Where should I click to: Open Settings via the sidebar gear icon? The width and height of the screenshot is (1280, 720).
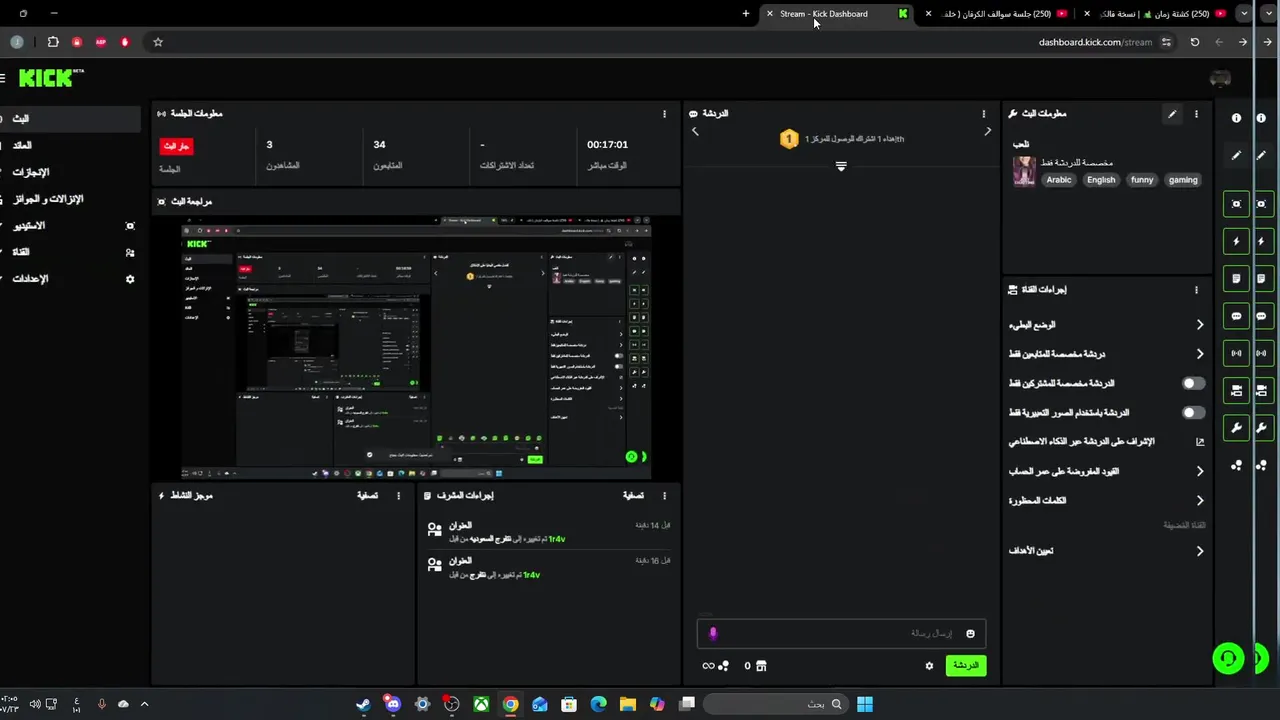click(x=130, y=279)
